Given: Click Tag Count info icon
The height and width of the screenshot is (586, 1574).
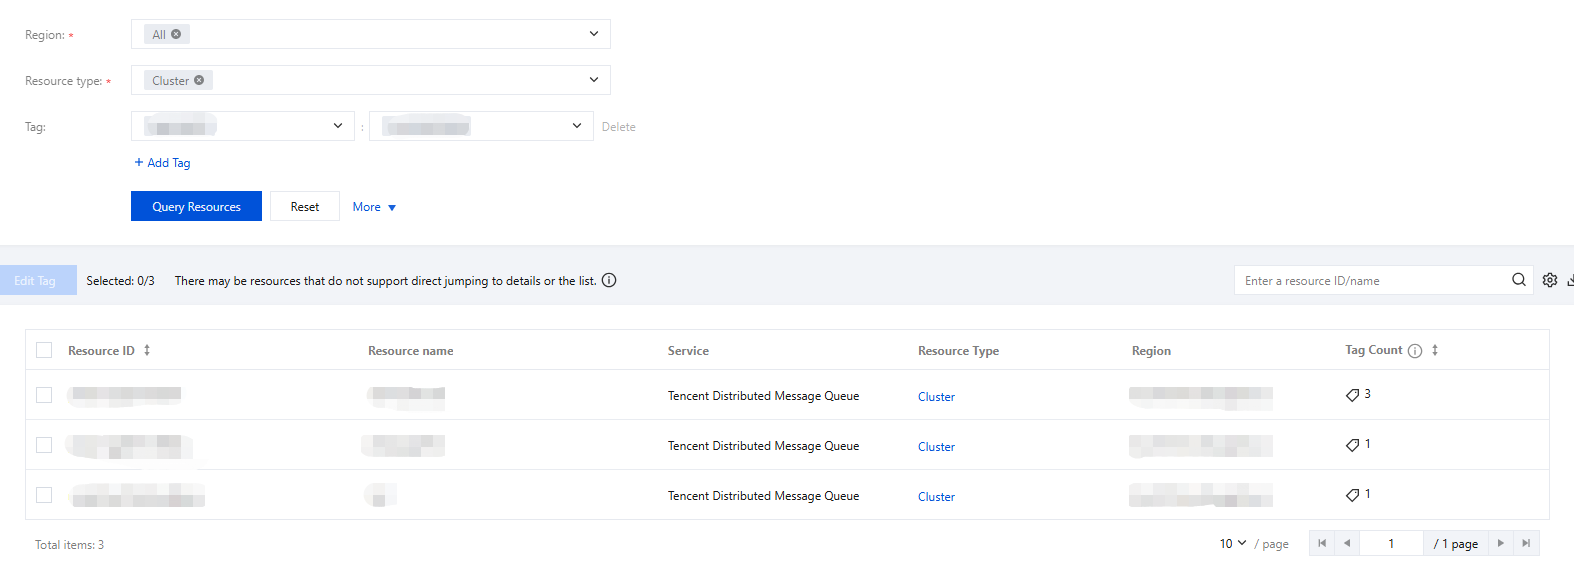Looking at the screenshot, I should (1414, 351).
